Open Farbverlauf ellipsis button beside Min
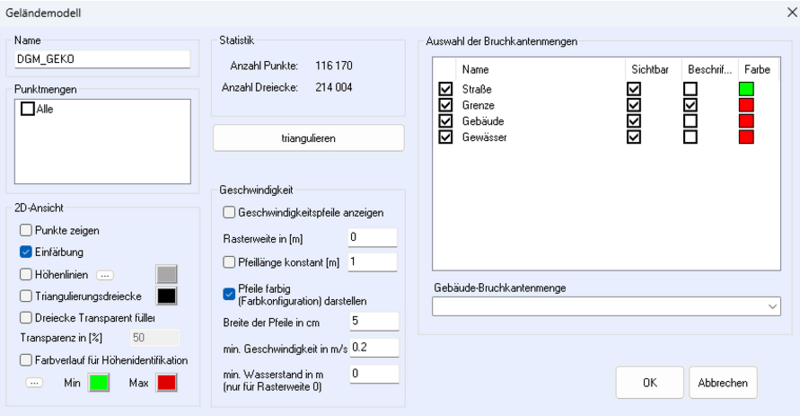The width and height of the screenshot is (800, 416). click(x=32, y=382)
